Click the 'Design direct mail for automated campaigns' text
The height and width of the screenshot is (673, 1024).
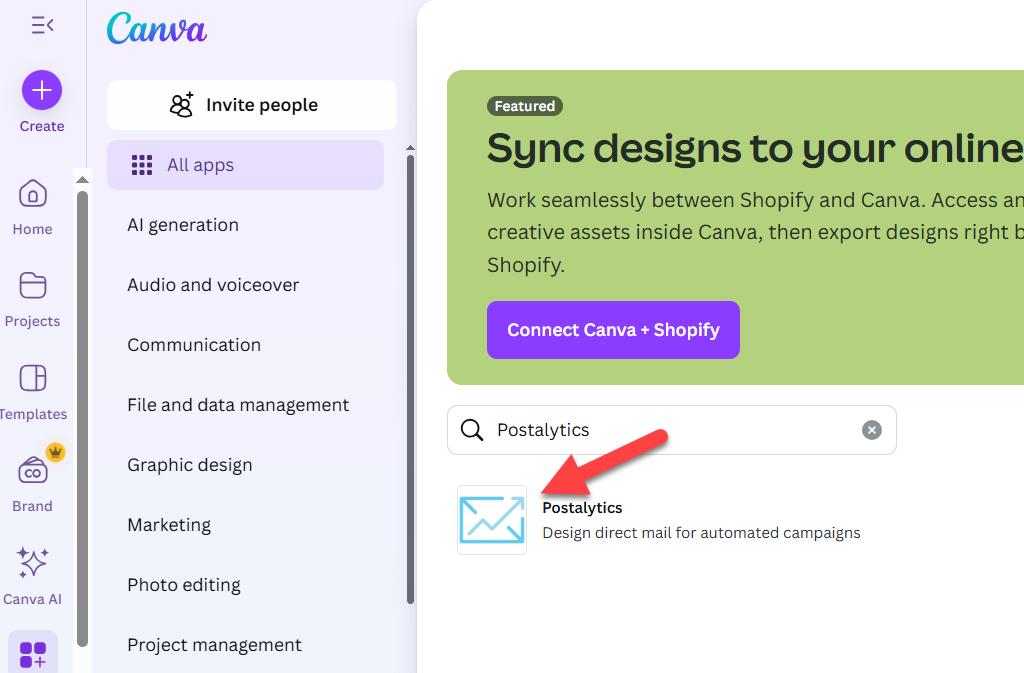[x=701, y=533]
